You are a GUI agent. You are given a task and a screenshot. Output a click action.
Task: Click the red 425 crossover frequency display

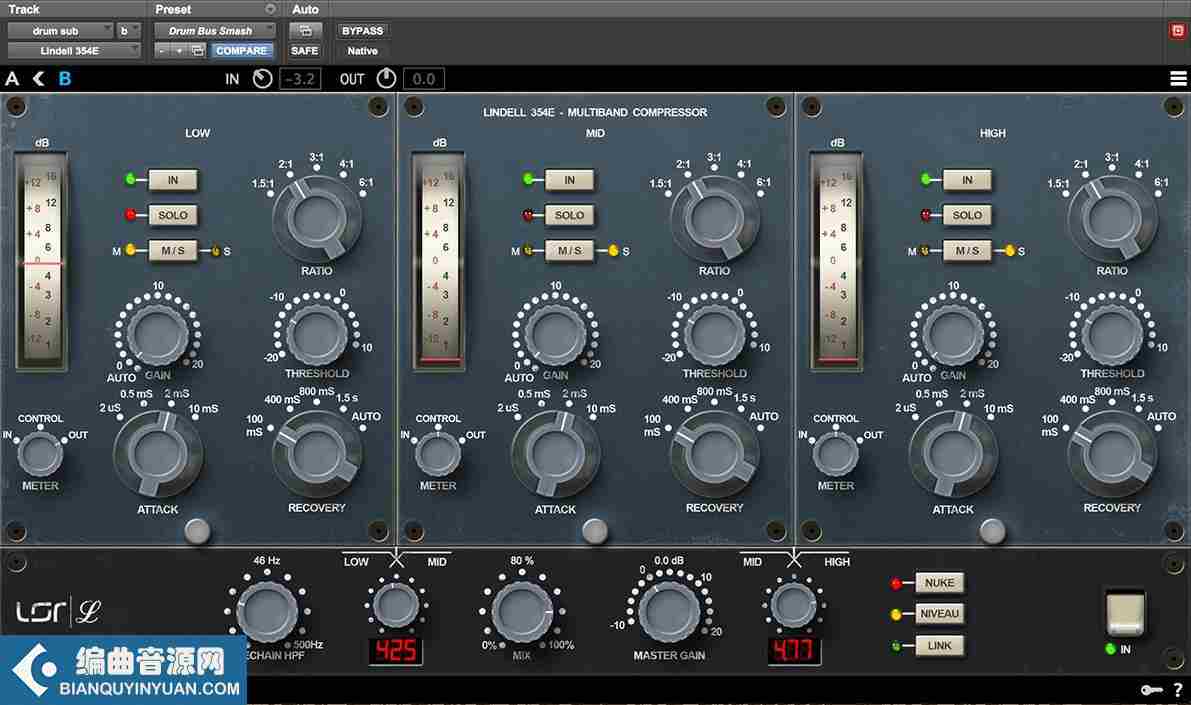[x=396, y=650]
